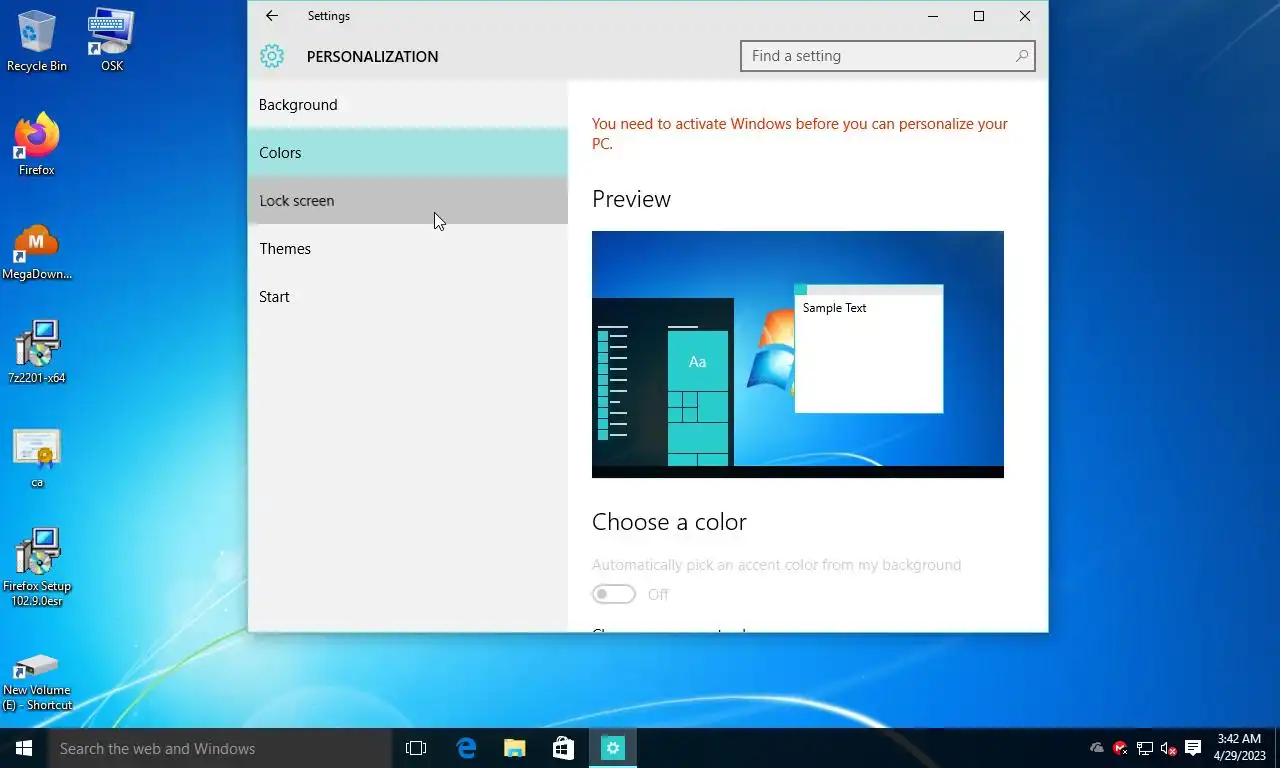Select the MegaDownloader desktop shortcut
The image size is (1280, 768).
click(37, 251)
